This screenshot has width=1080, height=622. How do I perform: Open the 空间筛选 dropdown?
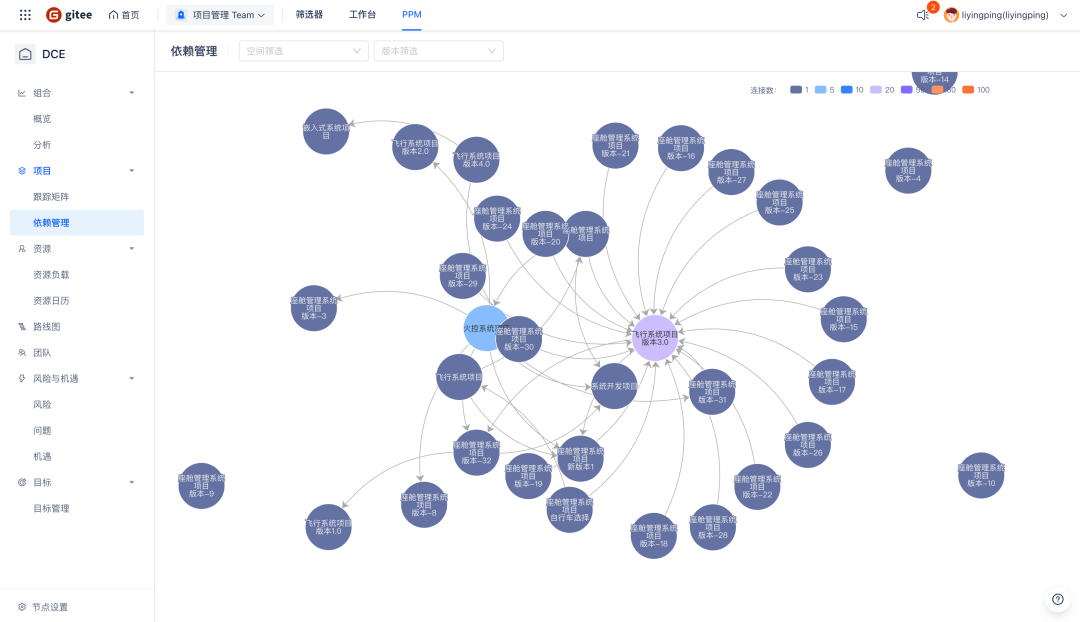[304, 51]
